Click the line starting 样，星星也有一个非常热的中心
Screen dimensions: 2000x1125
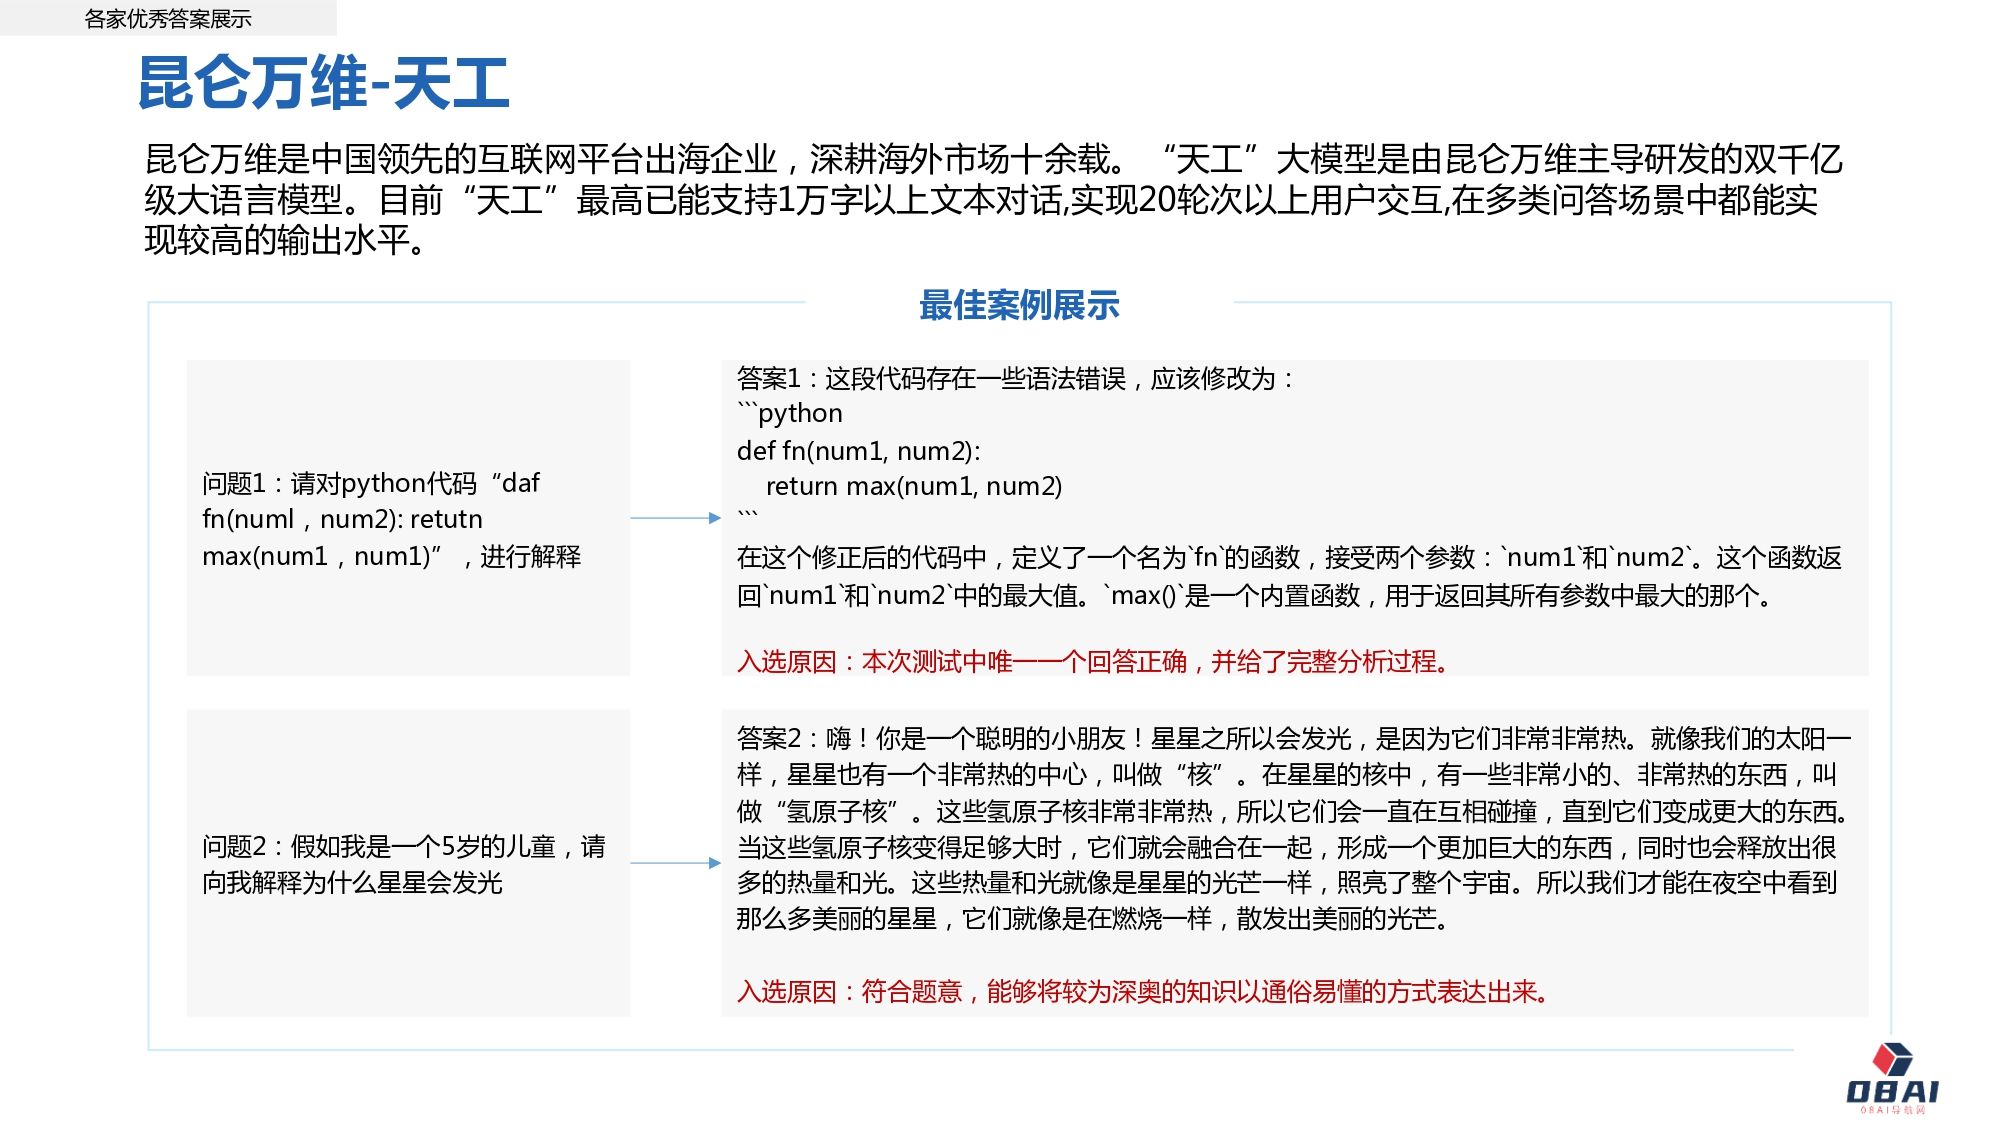click(1287, 774)
